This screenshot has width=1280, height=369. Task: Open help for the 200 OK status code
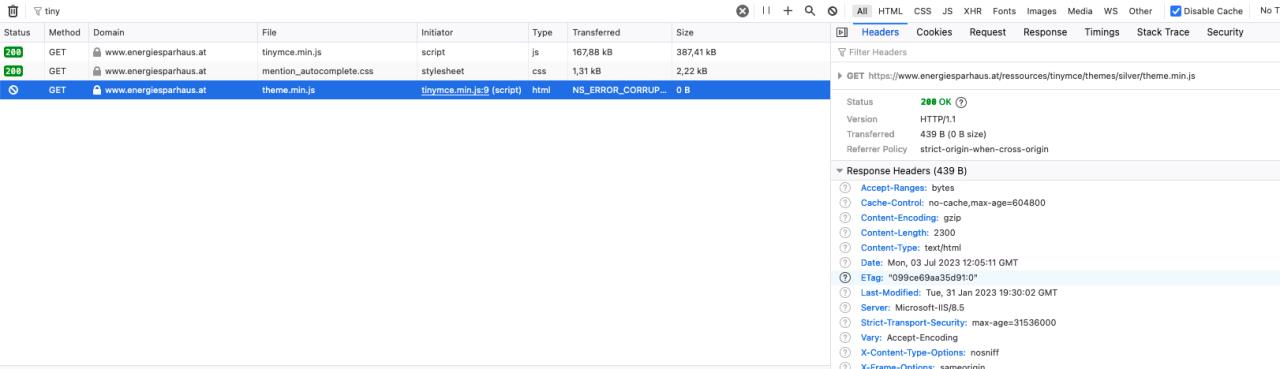pyautogui.click(x=962, y=102)
